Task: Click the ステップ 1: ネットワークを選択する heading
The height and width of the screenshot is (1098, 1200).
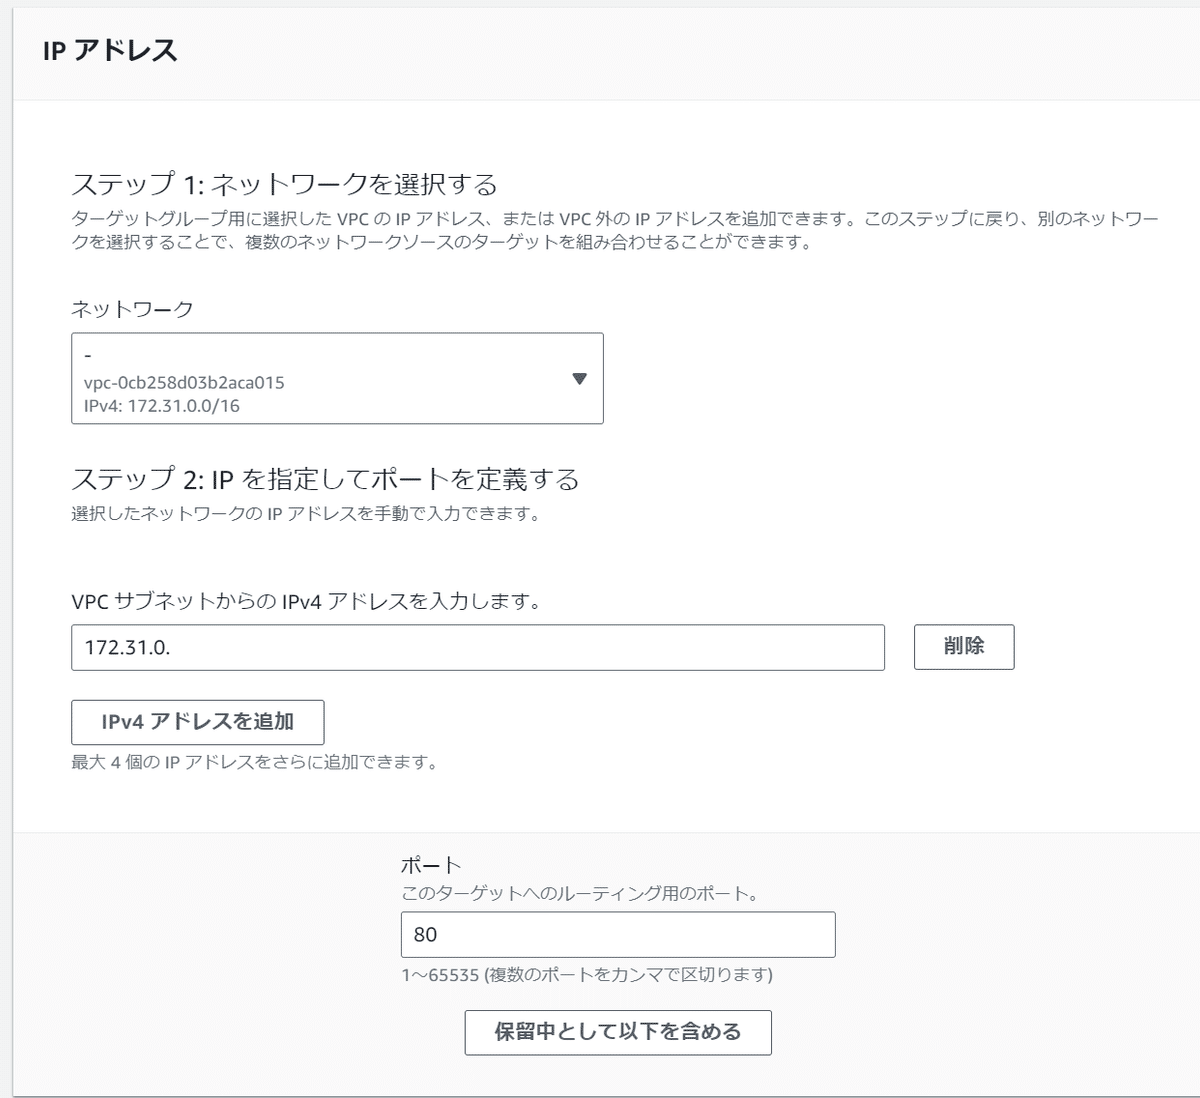Action: [x=284, y=185]
